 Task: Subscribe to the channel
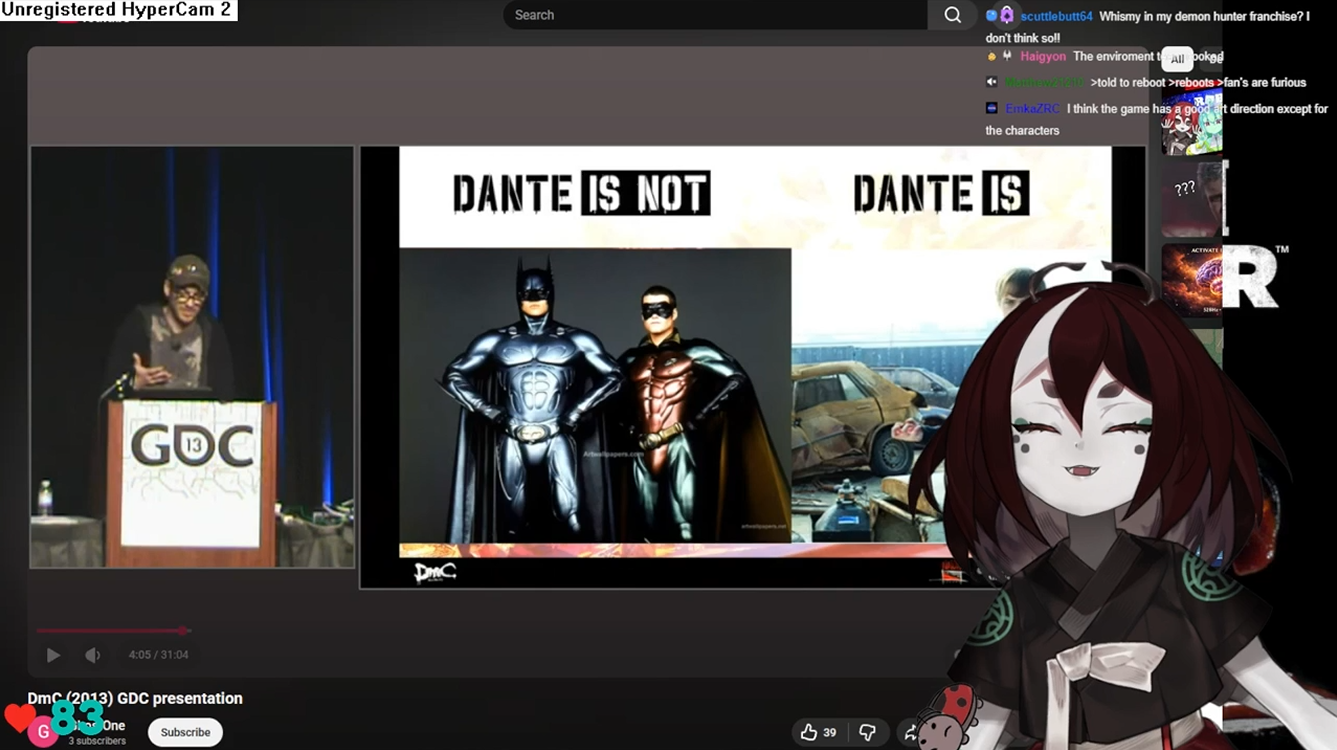(x=185, y=732)
